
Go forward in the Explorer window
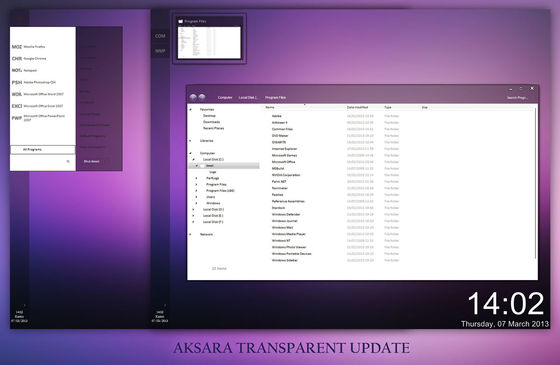tap(202, 97)
